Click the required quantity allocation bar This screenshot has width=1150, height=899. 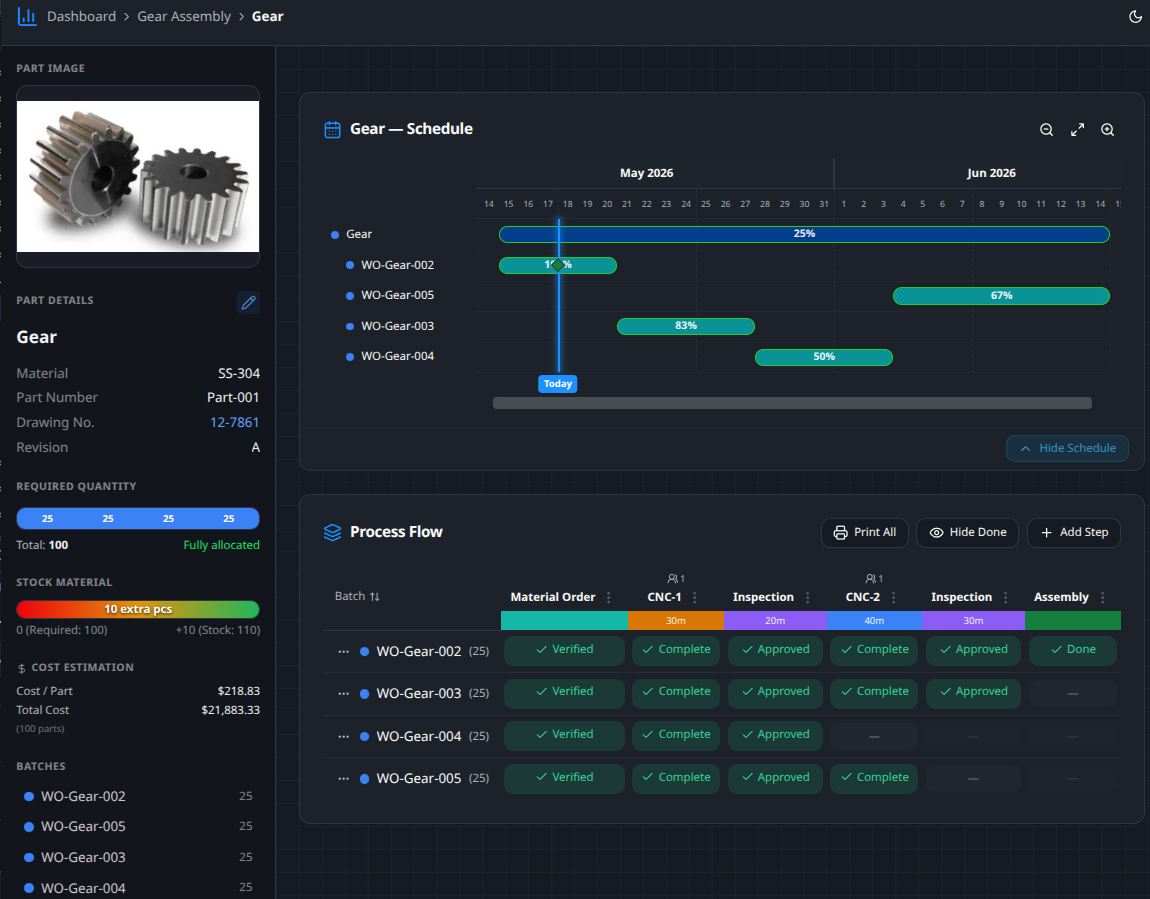tap(138, 518)
